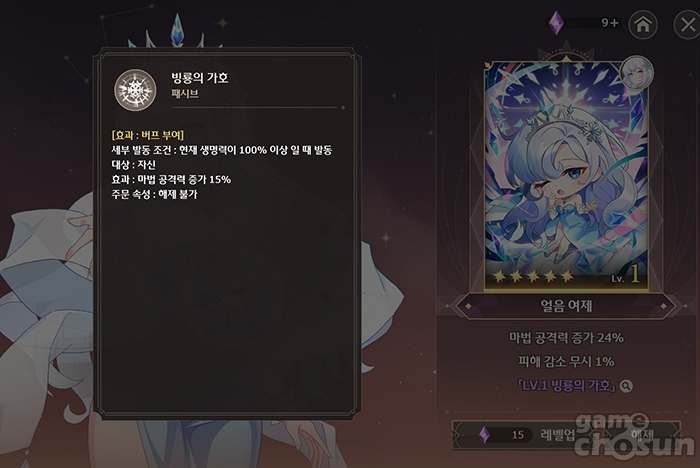The image size is (700, 468).
Task: Open the LV.1 빙룡의 가호 skill link
Action: click(567, 386)
